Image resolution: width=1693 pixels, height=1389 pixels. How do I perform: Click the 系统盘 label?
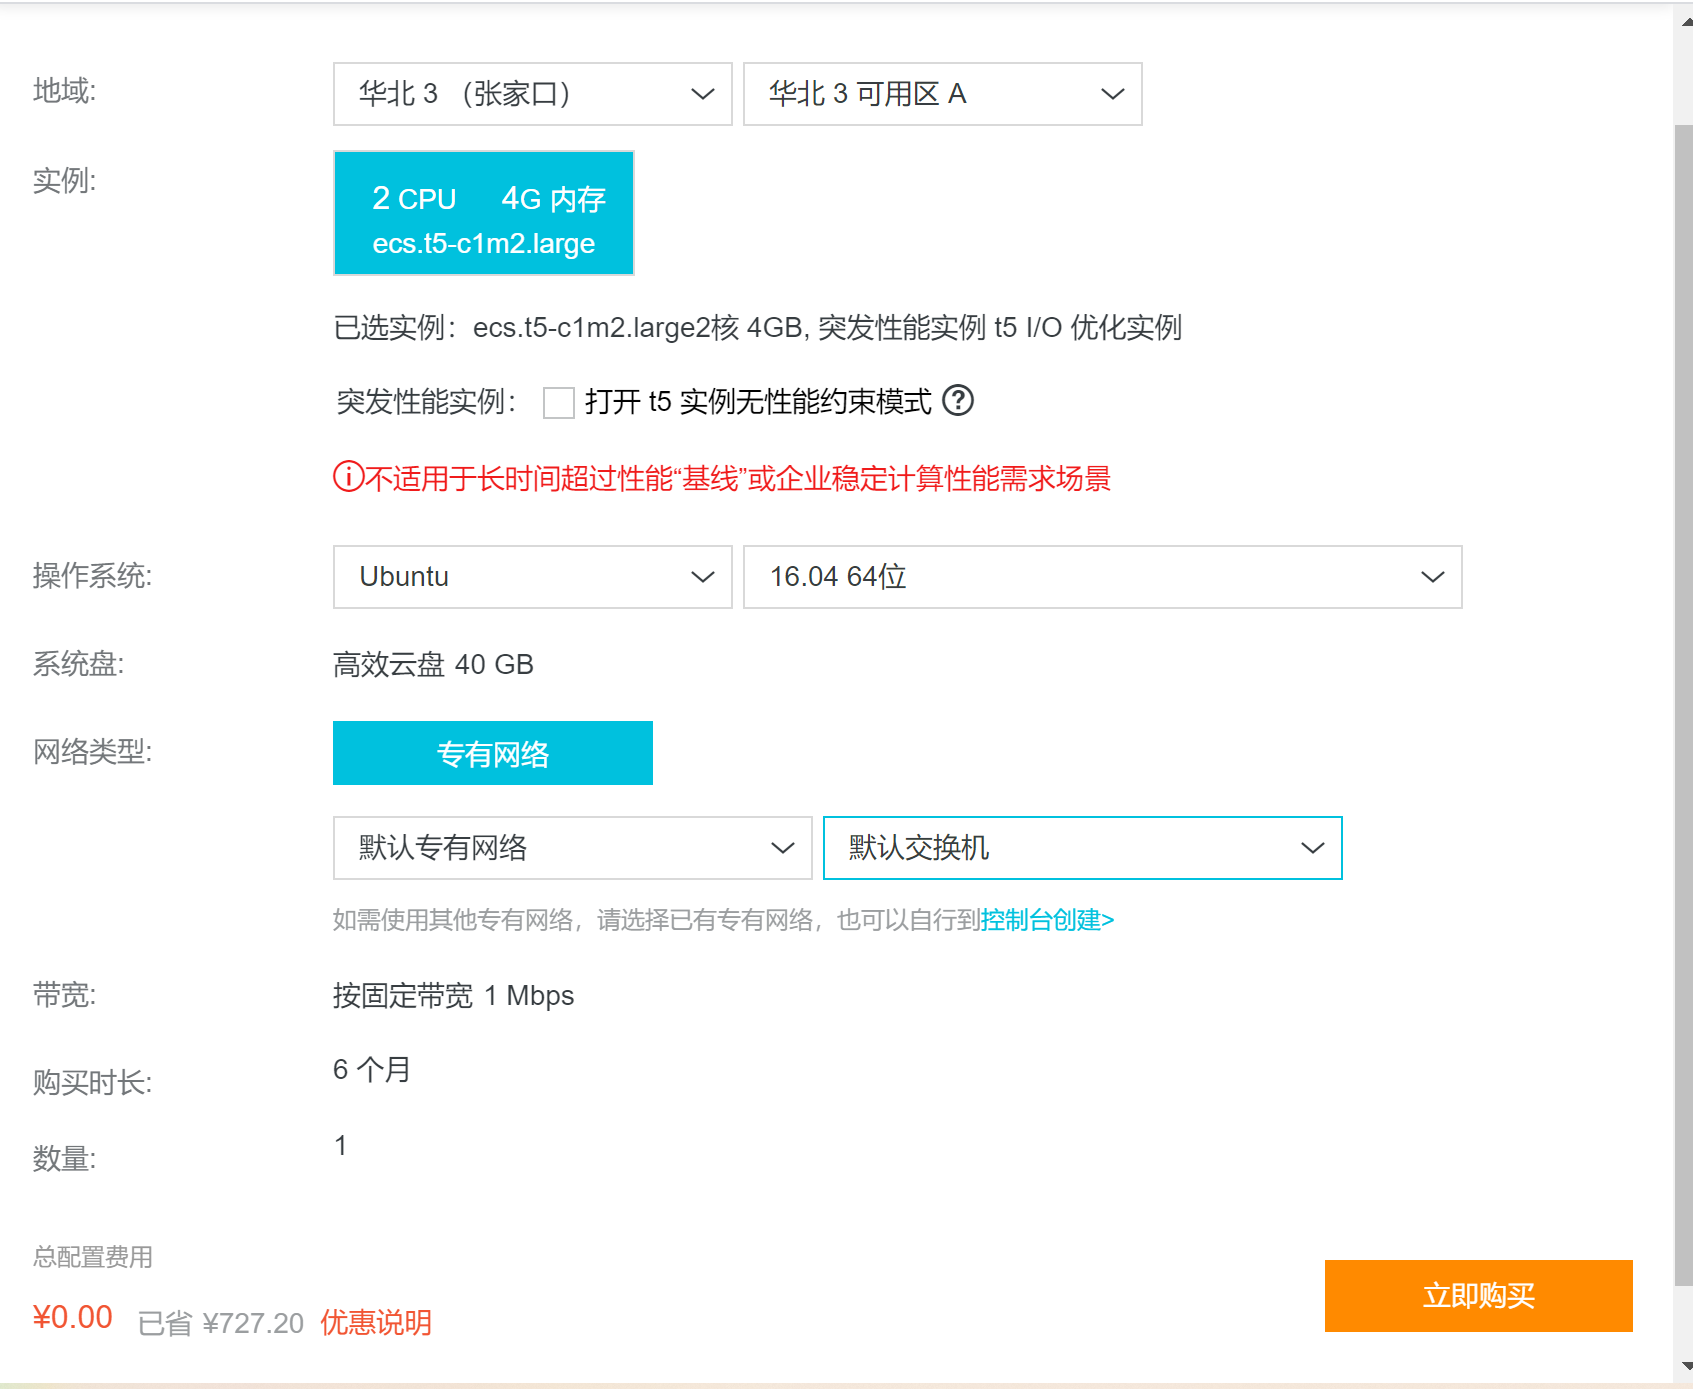pyautogui.click(x=78, y=664)
